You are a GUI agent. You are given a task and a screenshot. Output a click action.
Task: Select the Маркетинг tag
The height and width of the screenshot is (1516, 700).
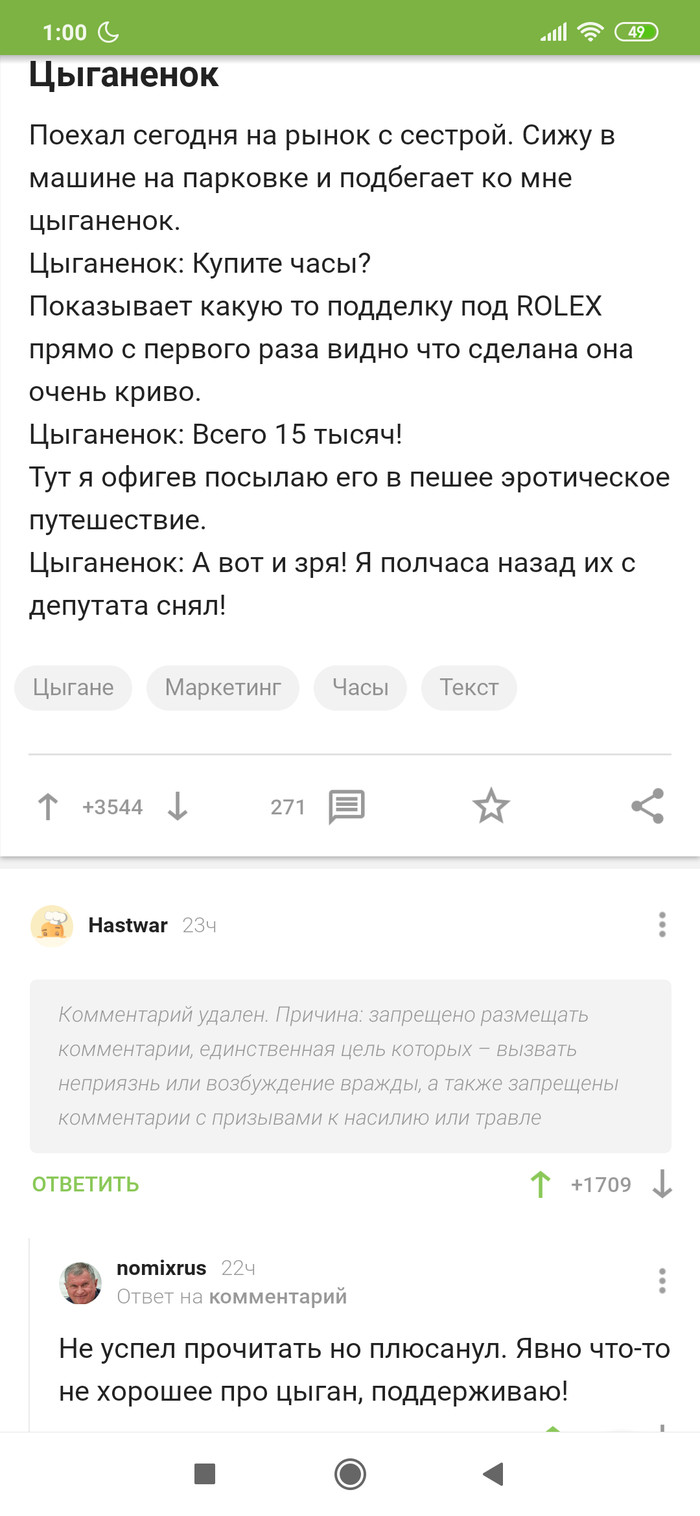pos(222,687)
